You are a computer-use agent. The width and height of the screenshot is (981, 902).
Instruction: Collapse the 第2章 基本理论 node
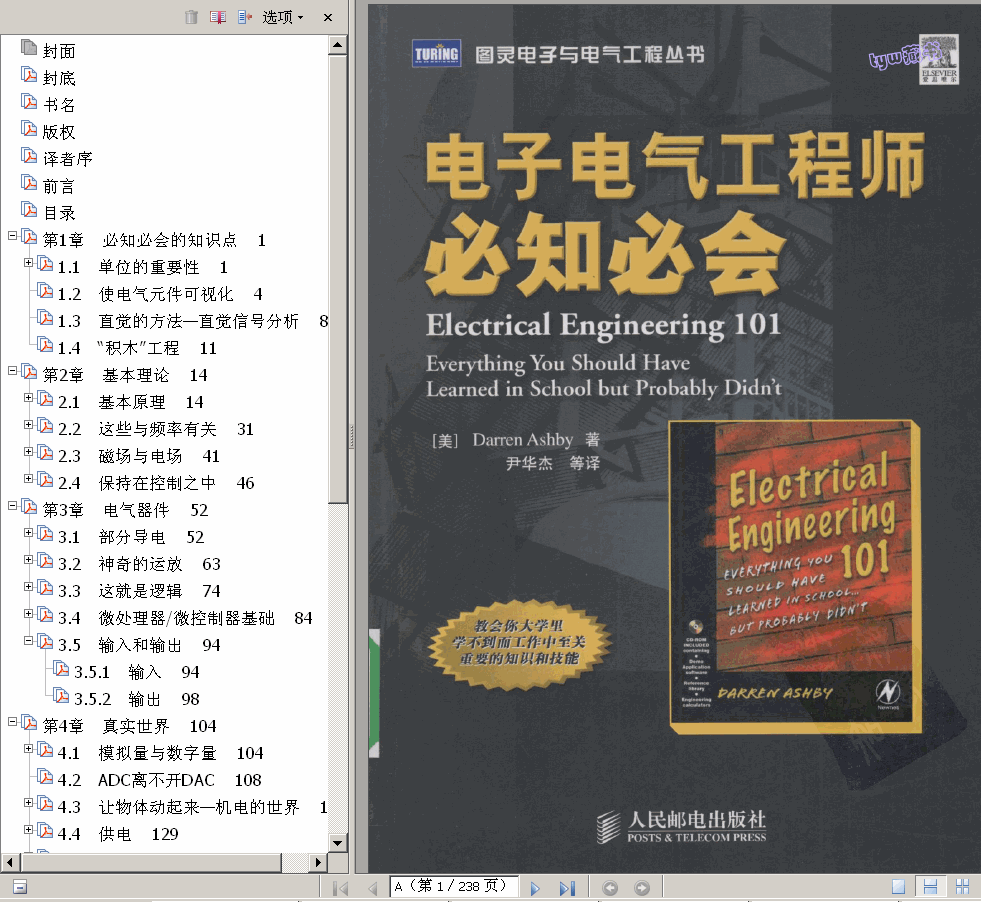click(x=12, y=371)
